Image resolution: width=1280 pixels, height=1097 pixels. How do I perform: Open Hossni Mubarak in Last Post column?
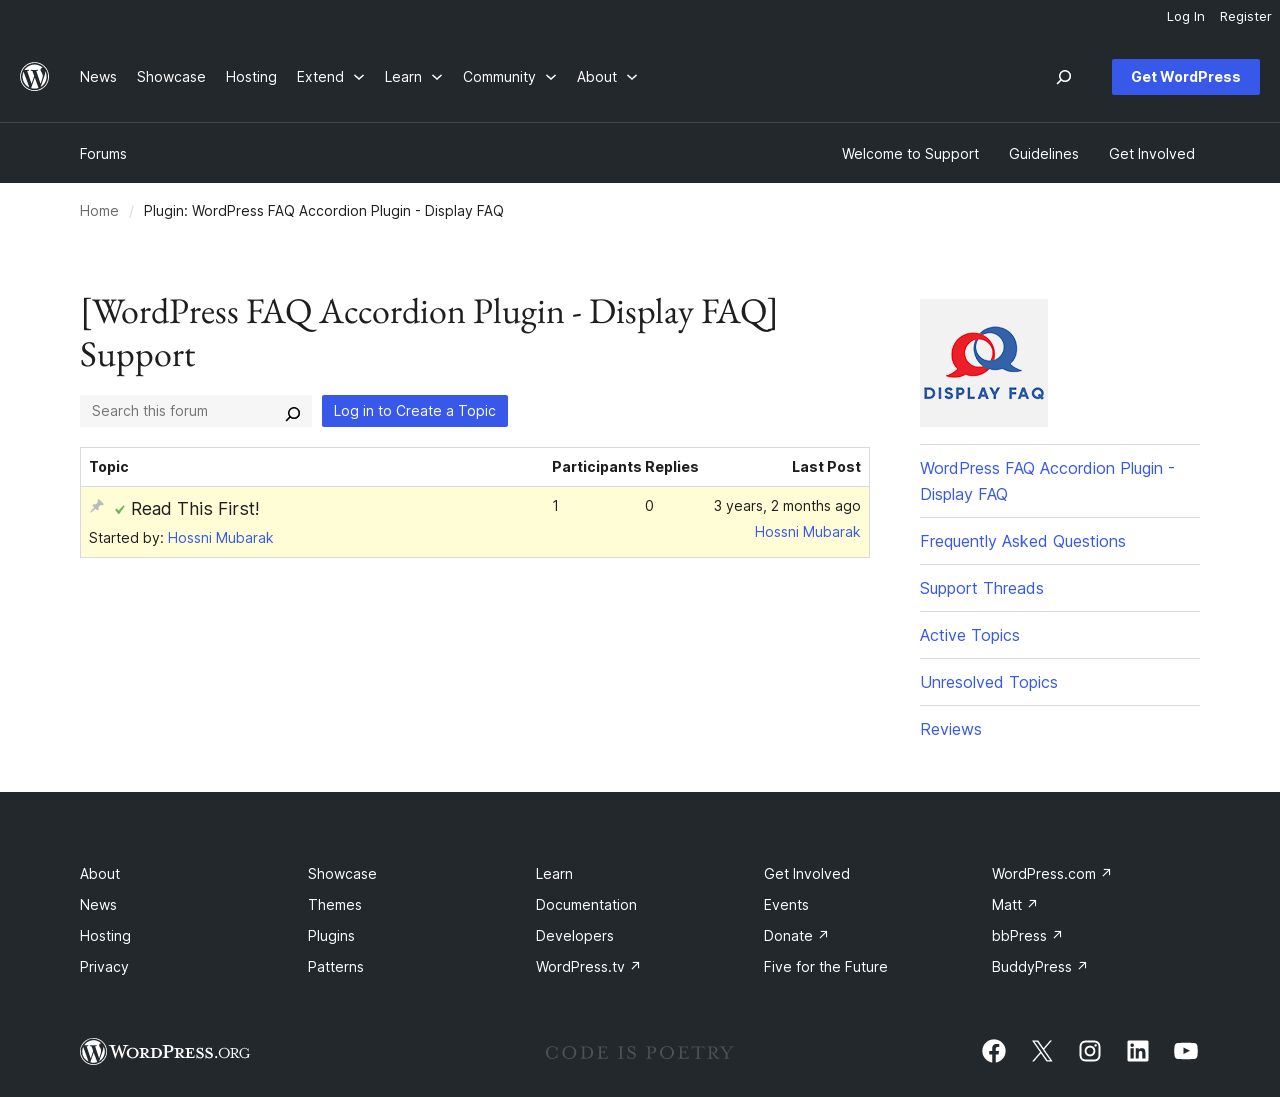[x=807, y=532]
